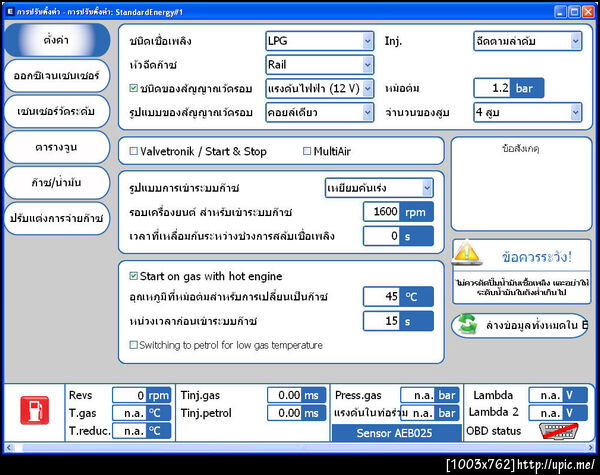Toggle checkbox next to ชนิดของสัญญาณวัดรอบ
This screenshot has height=475, width=600.
tap(134, 88)
